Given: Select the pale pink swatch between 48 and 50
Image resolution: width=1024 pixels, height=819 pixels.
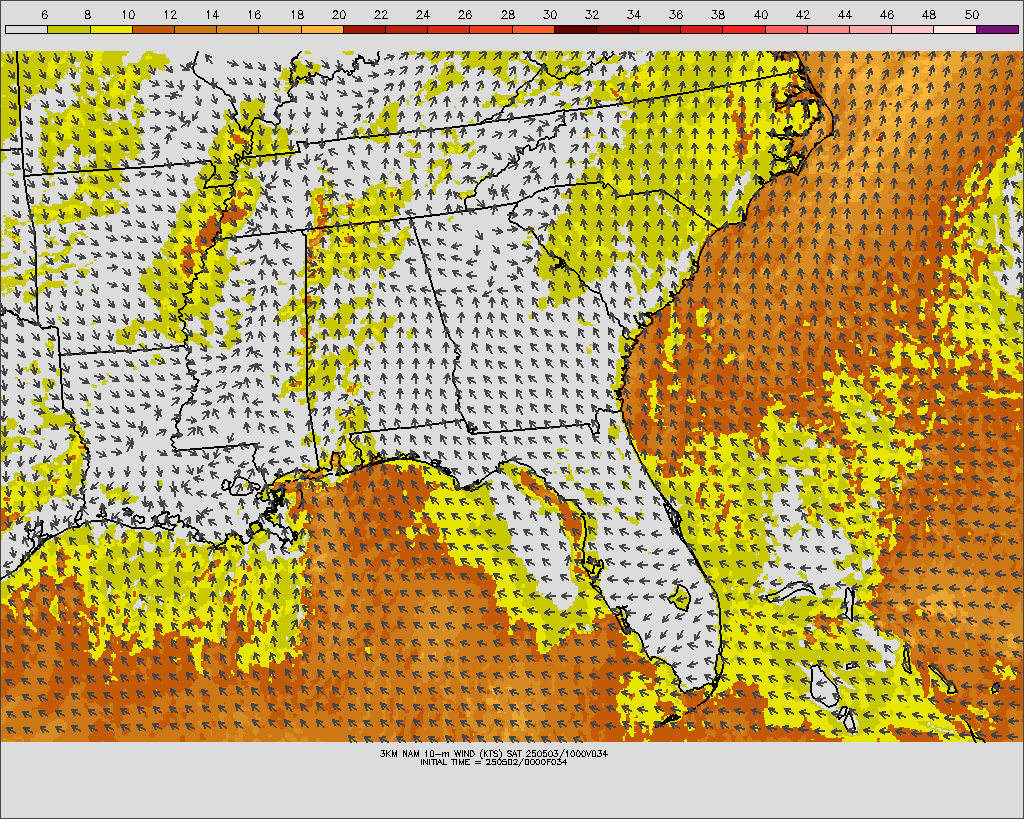Looking at the screenshot, I should [955, 29].
